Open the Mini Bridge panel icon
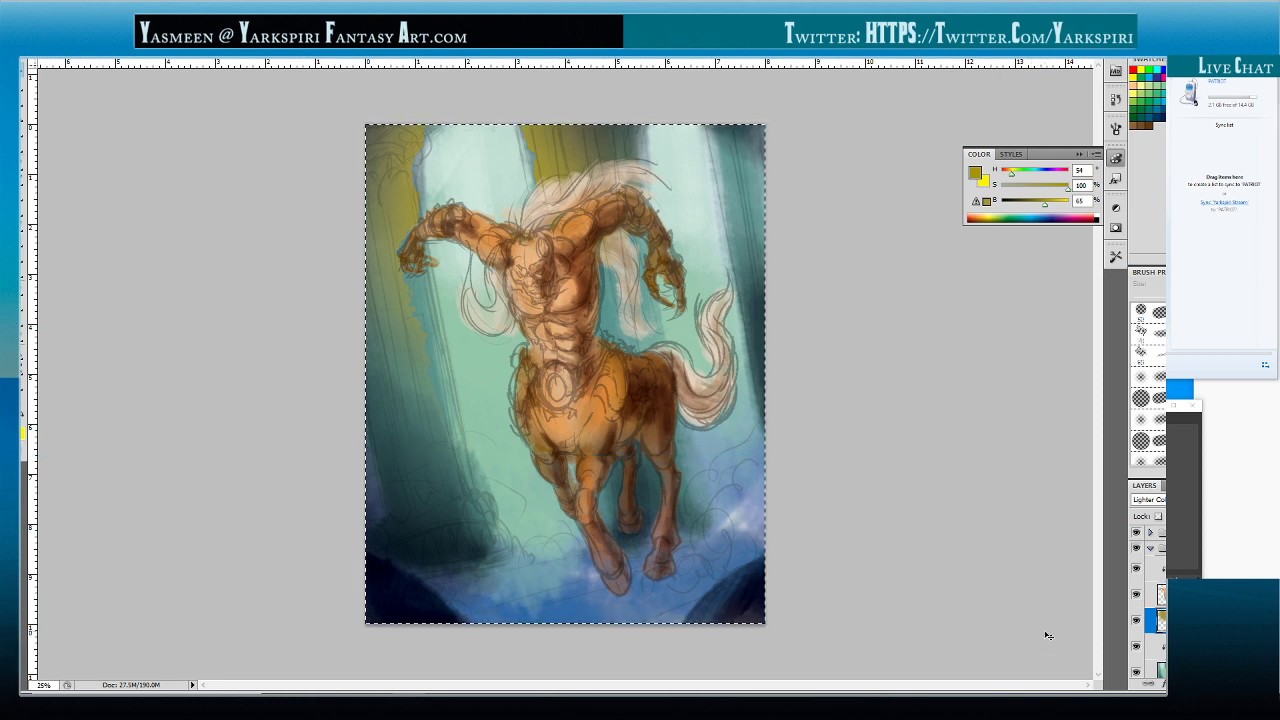The height and width of the screenshot is (720, 1280). [x=1116, y=71]
